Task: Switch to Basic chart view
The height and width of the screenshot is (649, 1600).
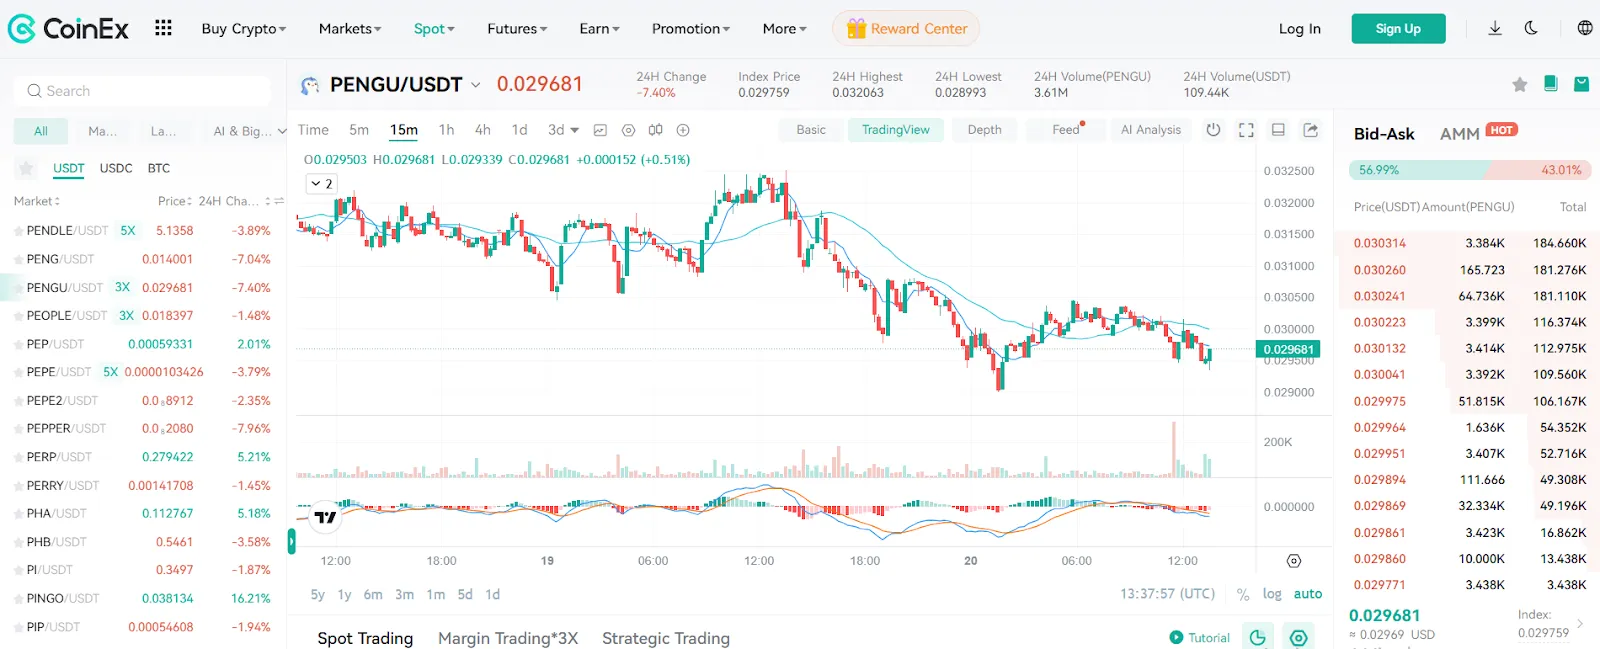Action: pos(811,130)
